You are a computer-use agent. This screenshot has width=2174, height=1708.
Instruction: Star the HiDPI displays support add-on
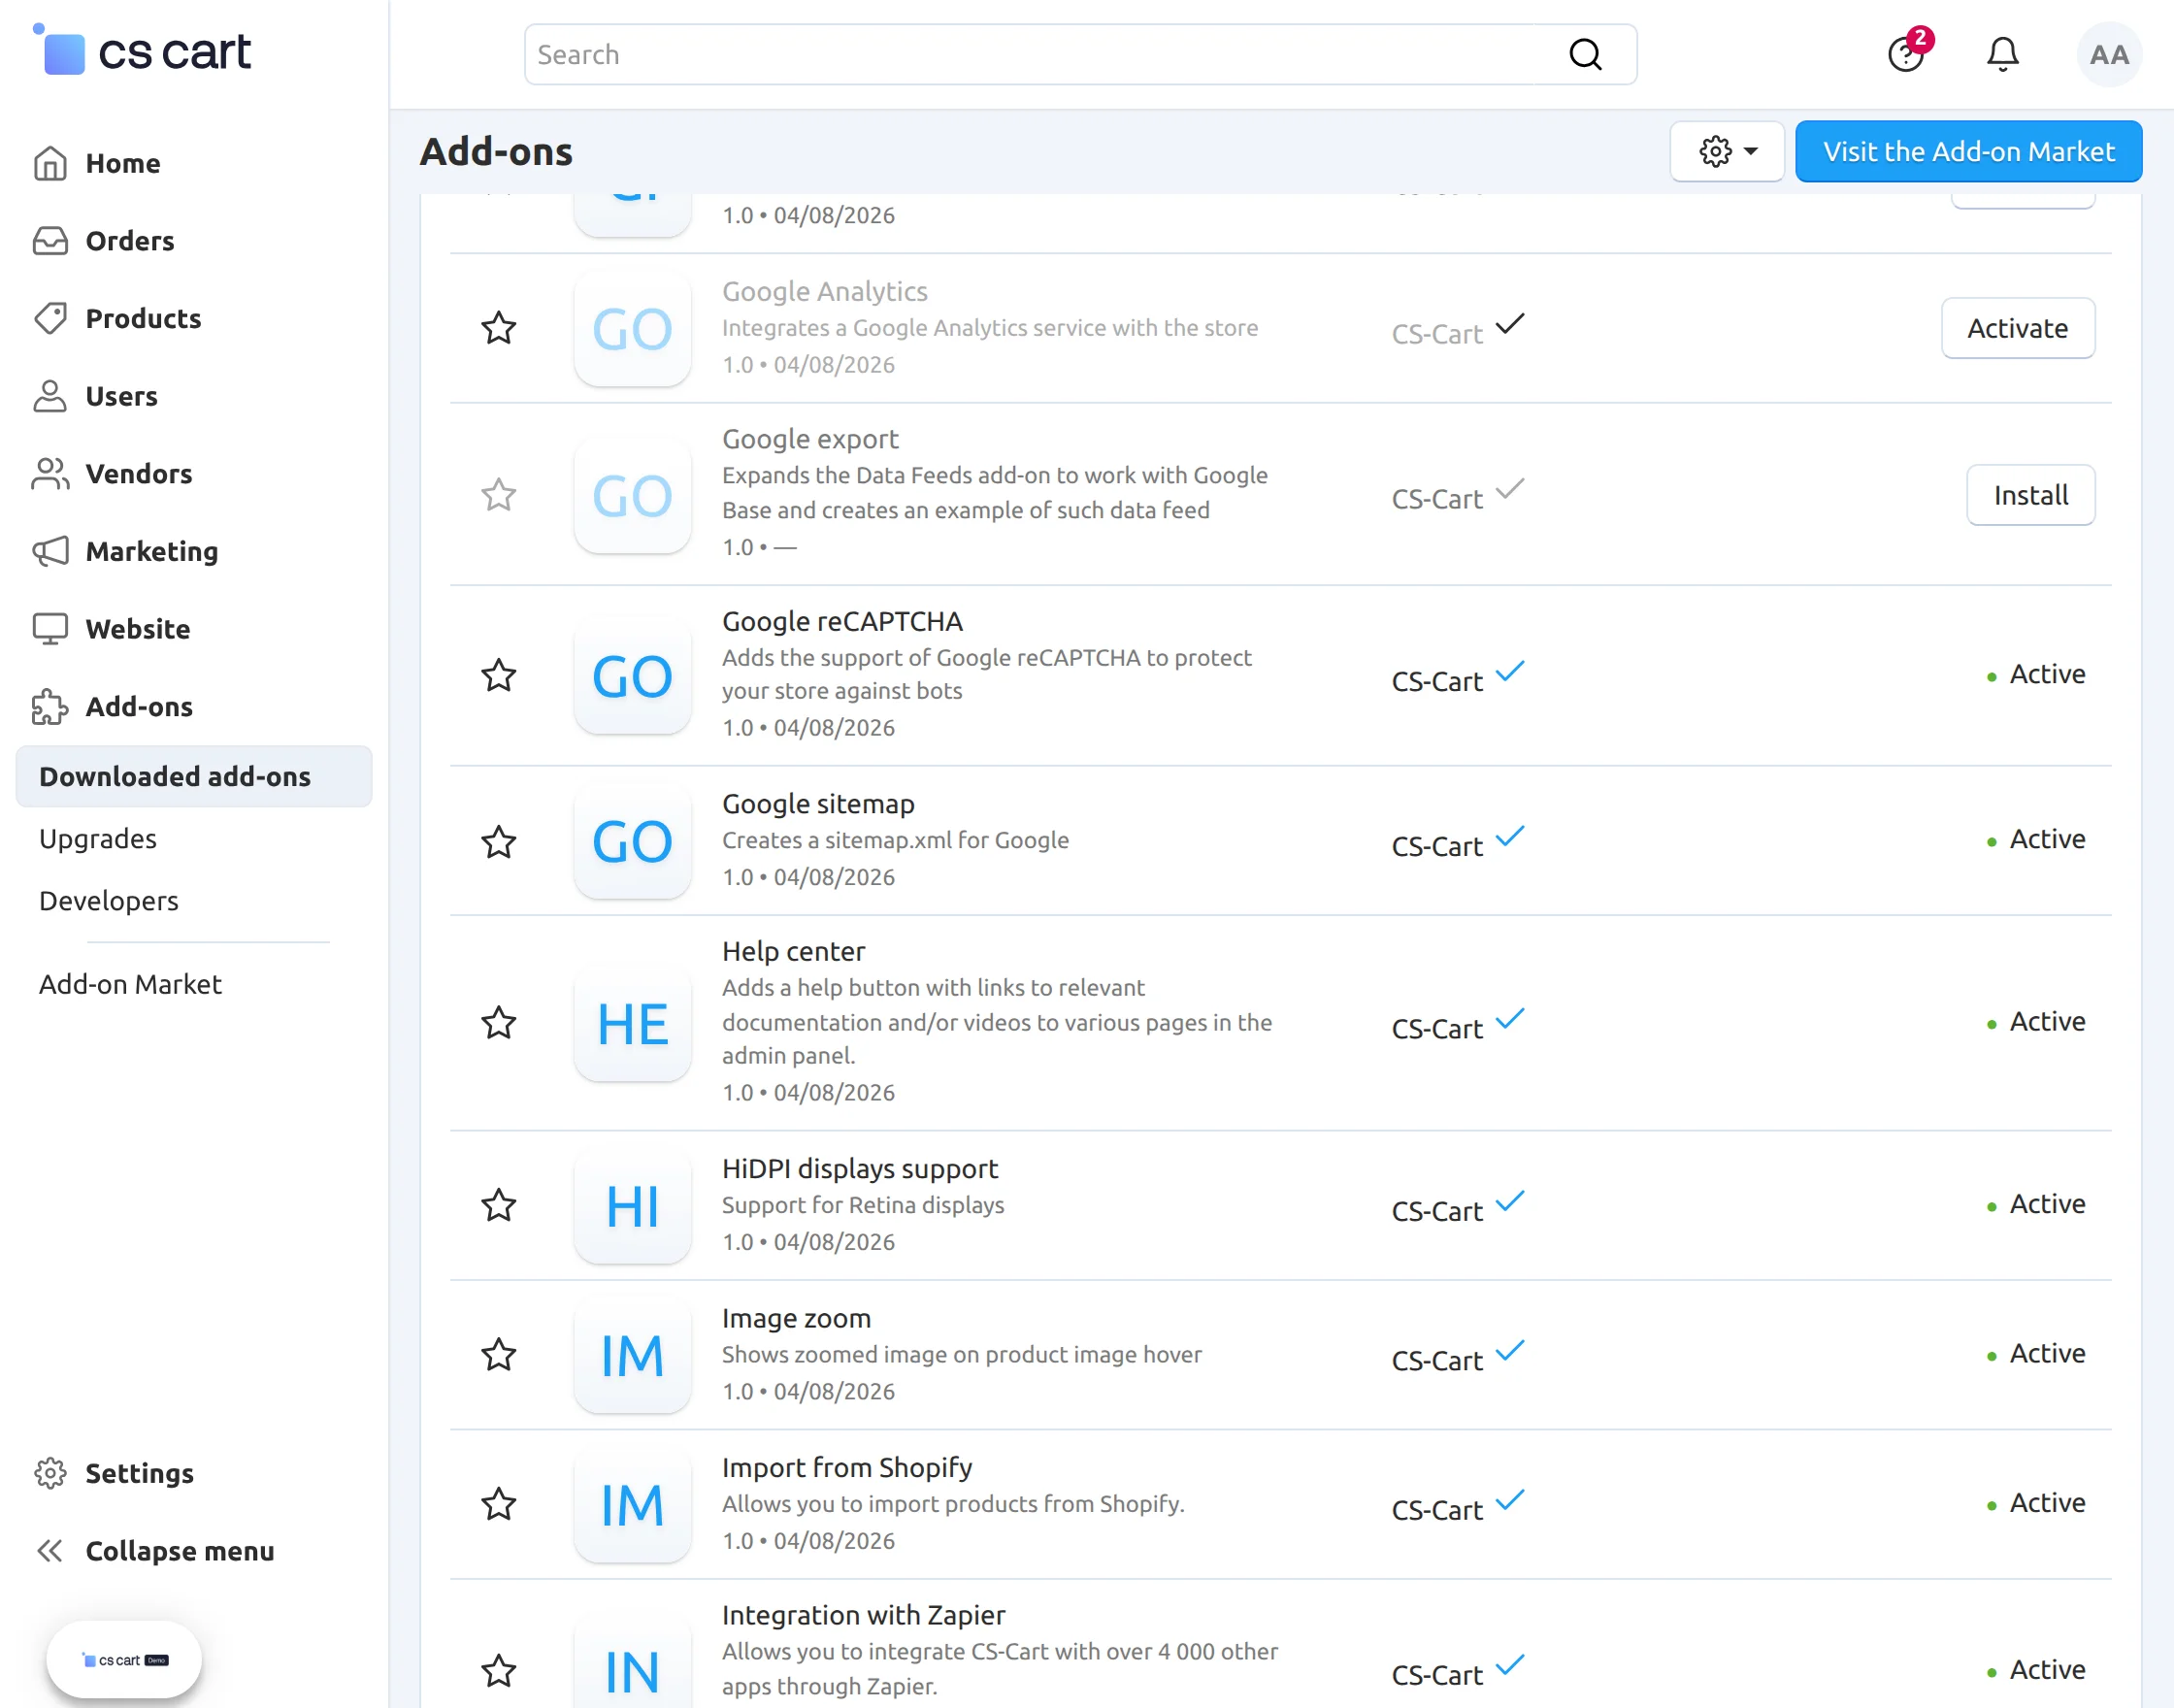click(499, 1205)
